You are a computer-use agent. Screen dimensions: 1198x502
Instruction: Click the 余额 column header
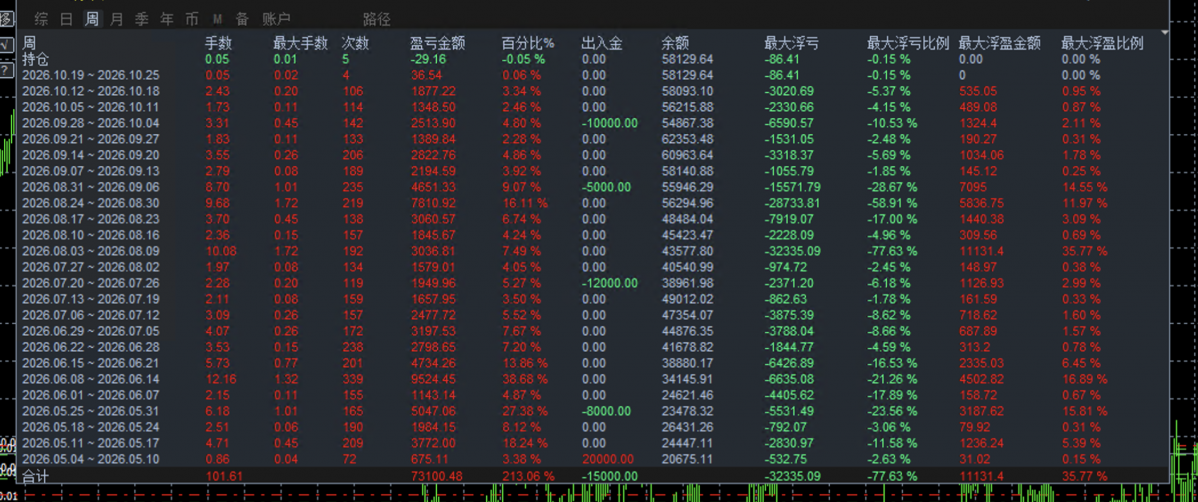pyautogui.click(x=675, y=44)
